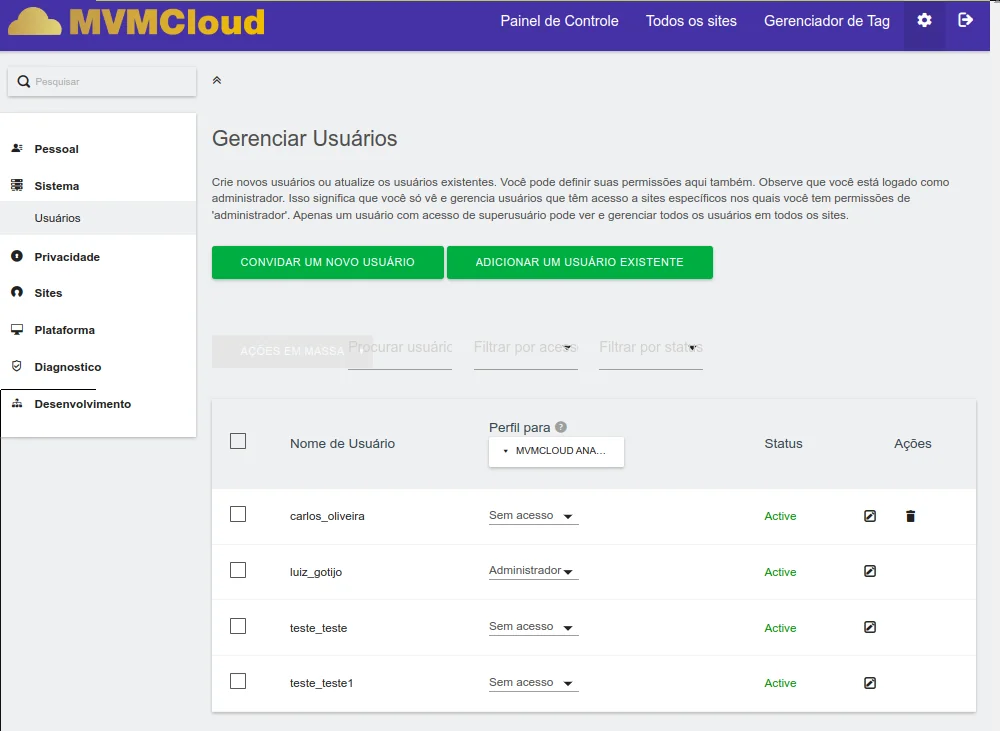
Task: Click the help icon beside Perfil para
Action: tap(561, 427)
